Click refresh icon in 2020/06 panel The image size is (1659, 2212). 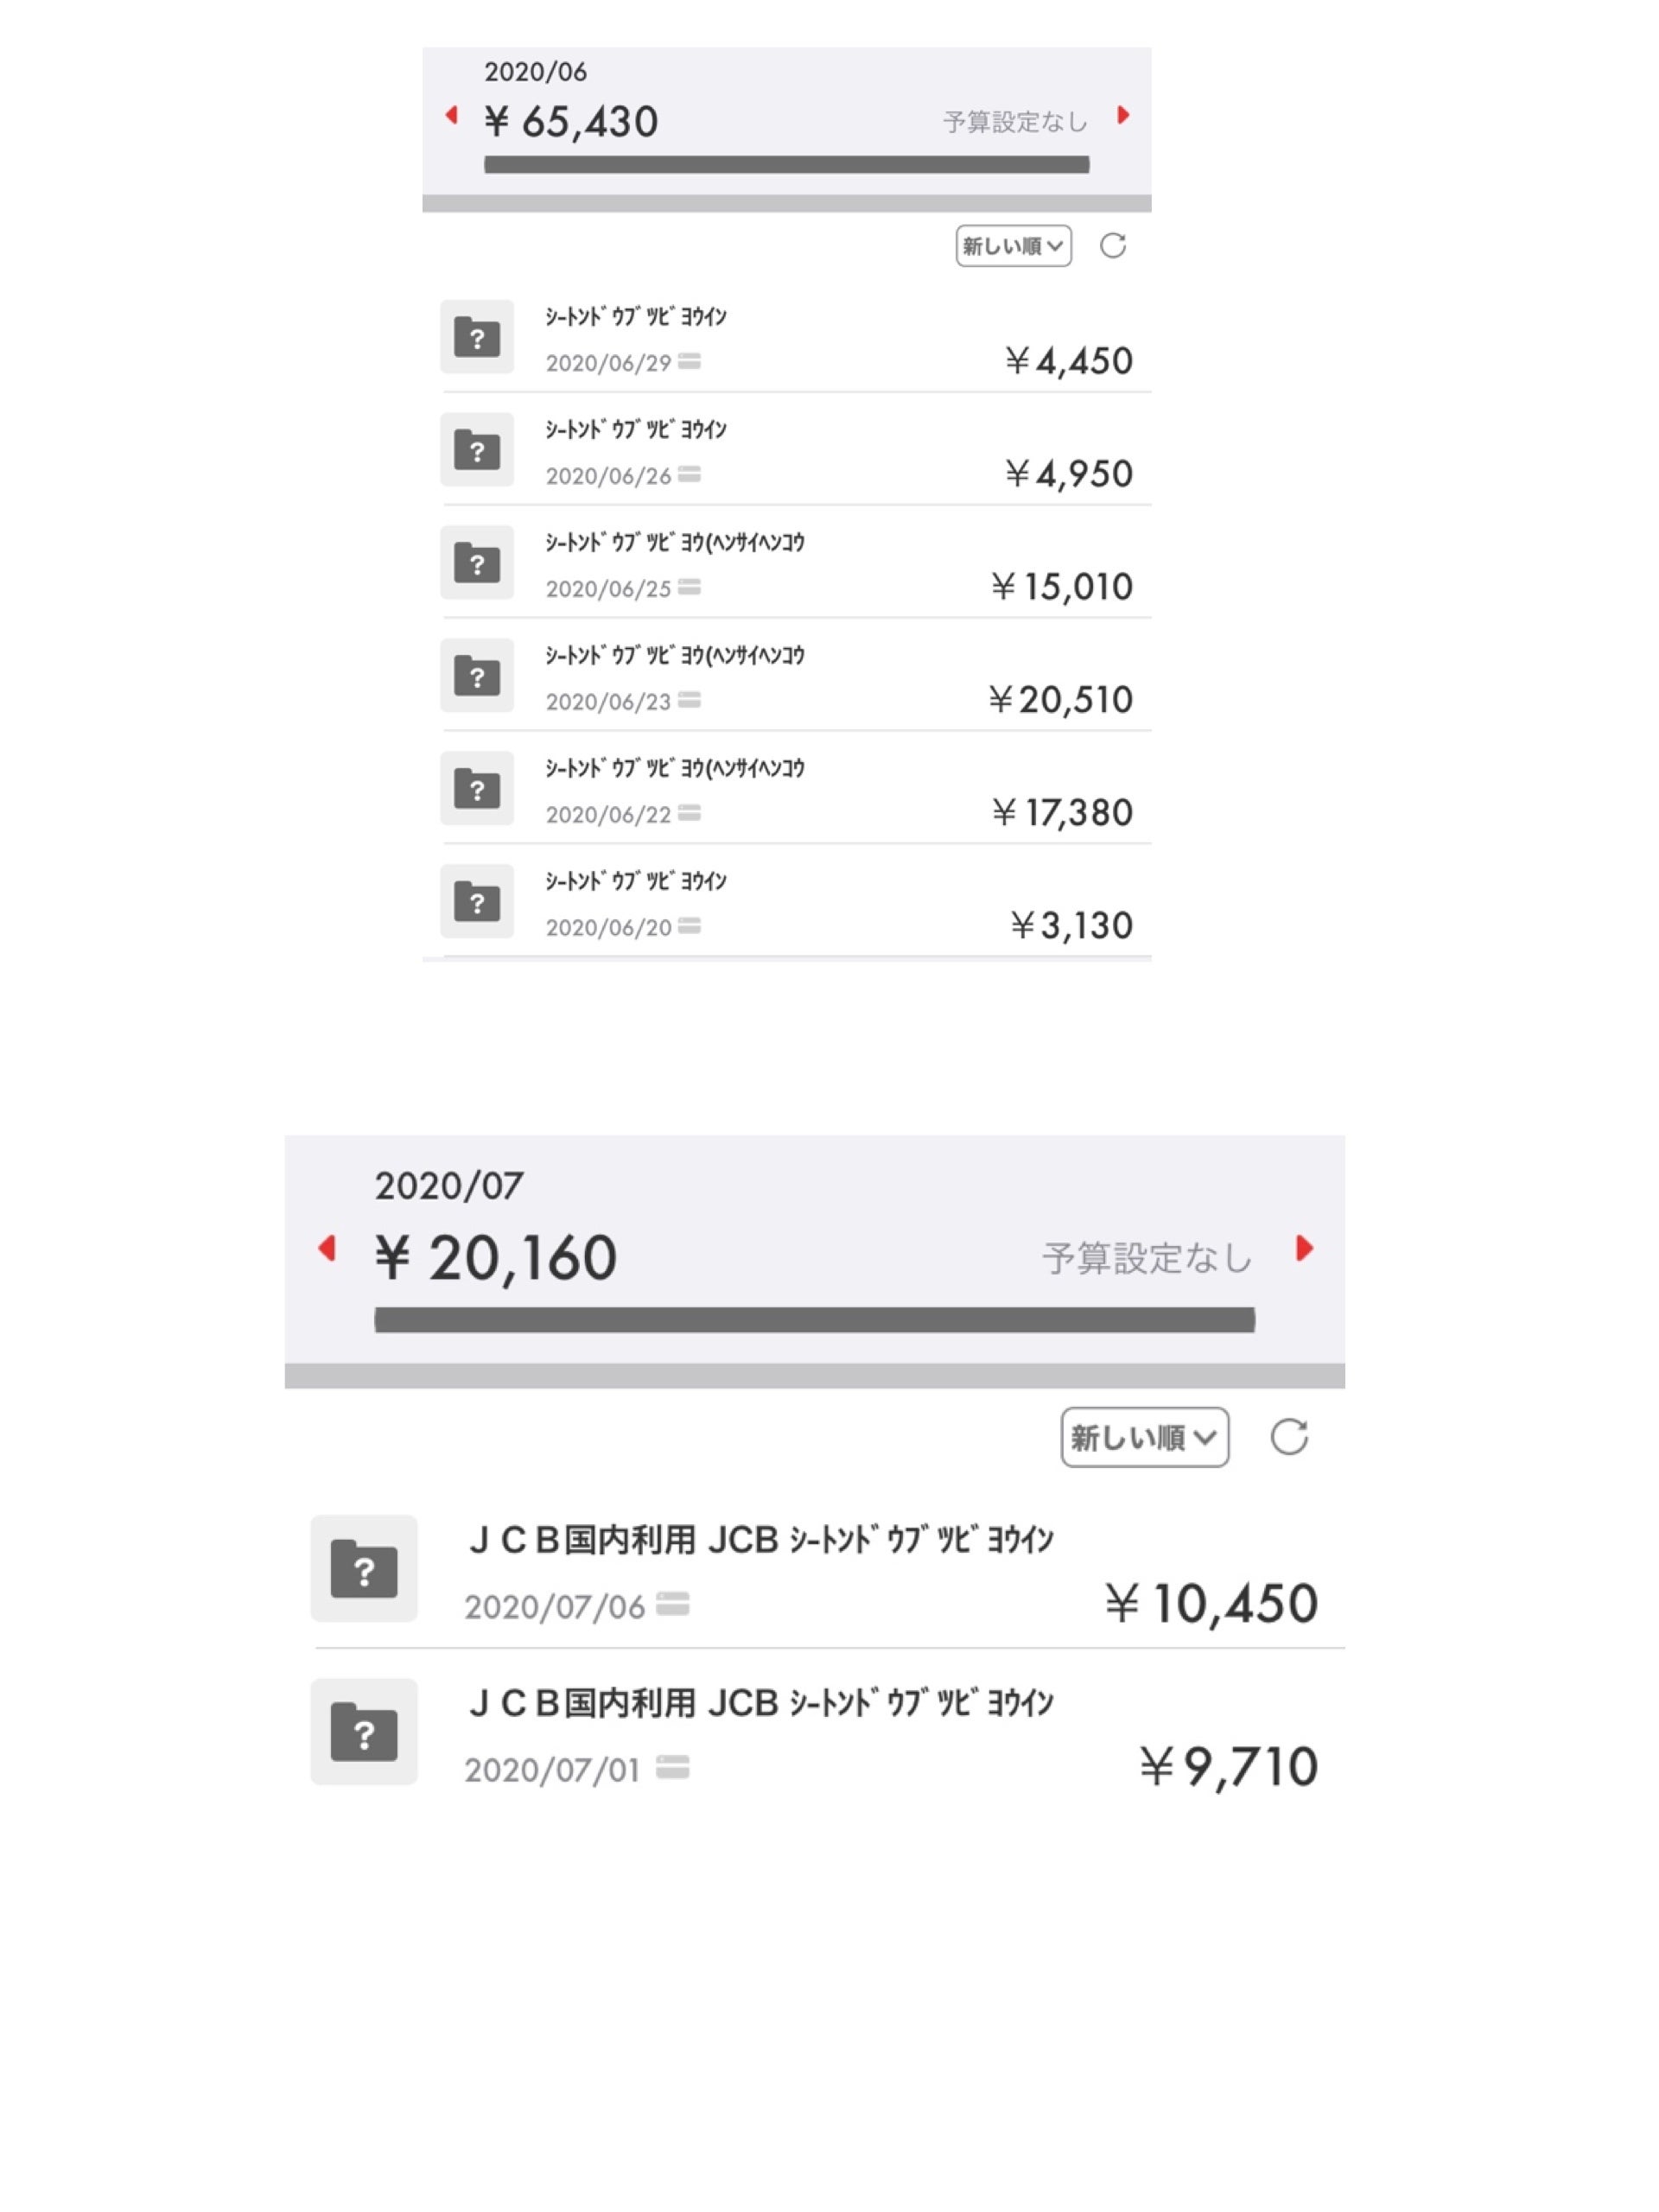click(x=1113, y=246)
